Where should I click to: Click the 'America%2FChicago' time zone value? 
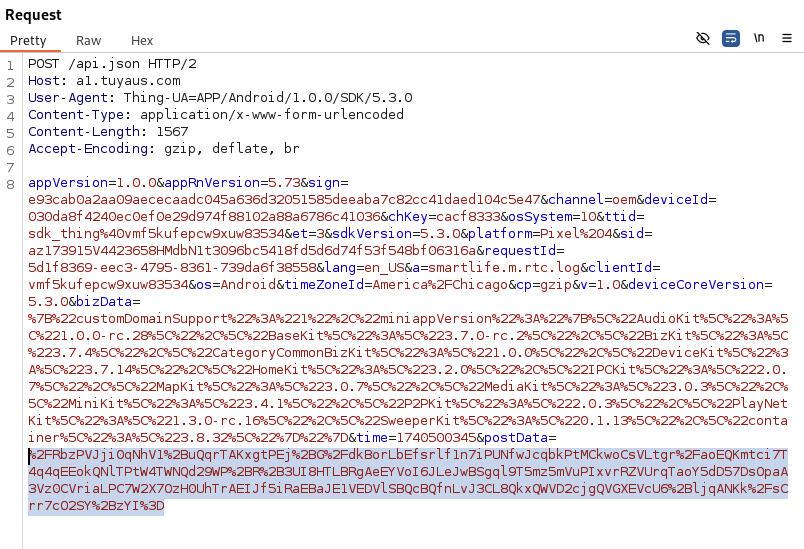[440, 284]
